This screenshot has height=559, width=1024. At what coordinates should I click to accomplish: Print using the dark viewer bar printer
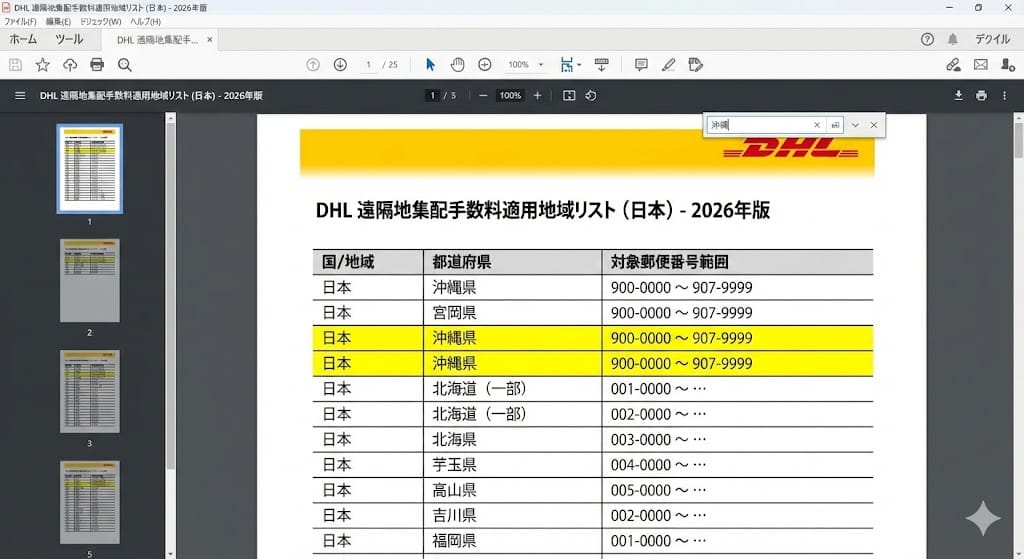981,95
